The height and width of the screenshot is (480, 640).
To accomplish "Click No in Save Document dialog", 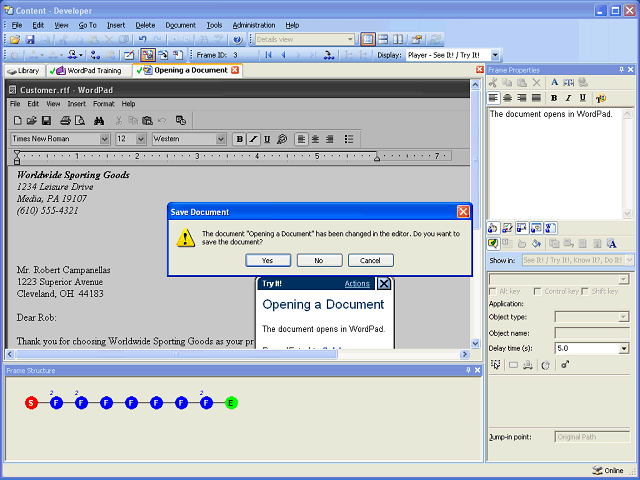I will coord(319,260).
